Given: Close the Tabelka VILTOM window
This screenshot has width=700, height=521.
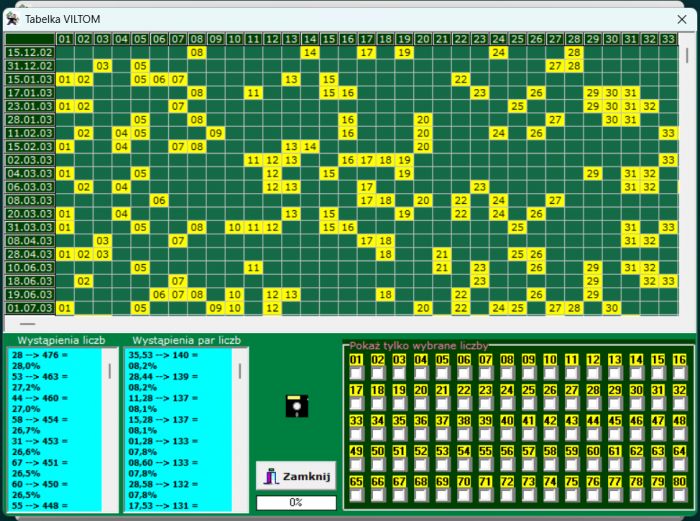Looking at the screenshot, I should click(681, 19).
